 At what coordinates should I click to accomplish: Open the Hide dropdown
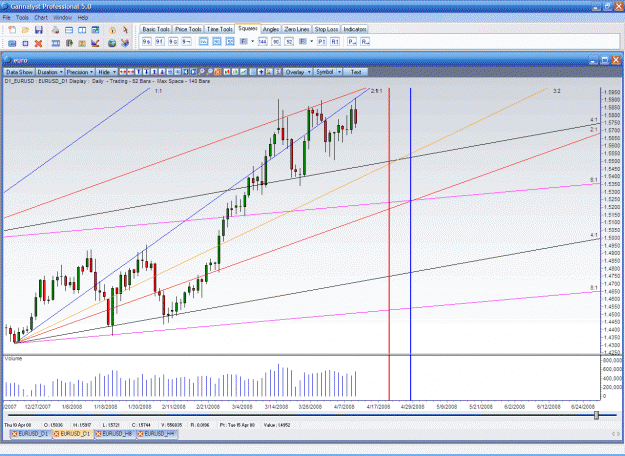[107, 72]
